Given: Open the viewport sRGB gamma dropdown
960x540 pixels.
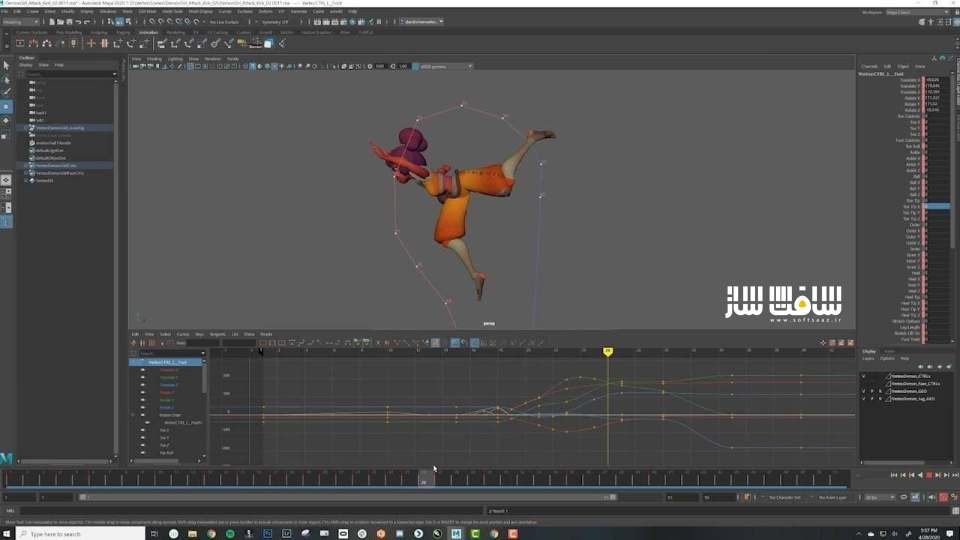Looking at the screenshot, I should (446, 66).
